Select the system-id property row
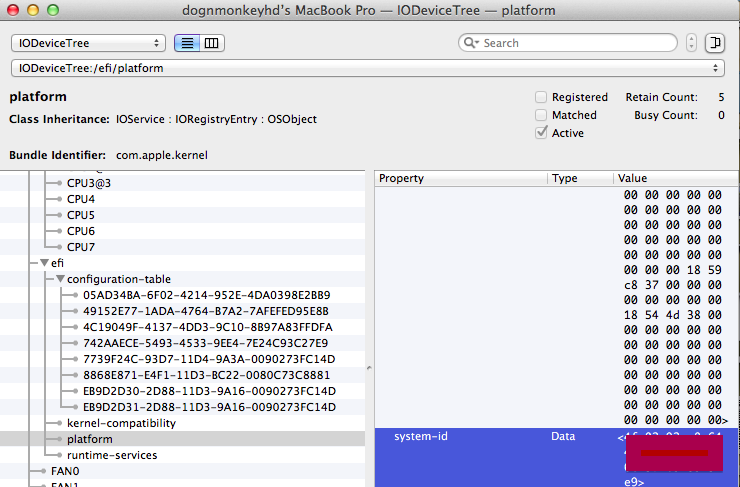The width and height of the screenshot is (740, 487). (460, 437)
